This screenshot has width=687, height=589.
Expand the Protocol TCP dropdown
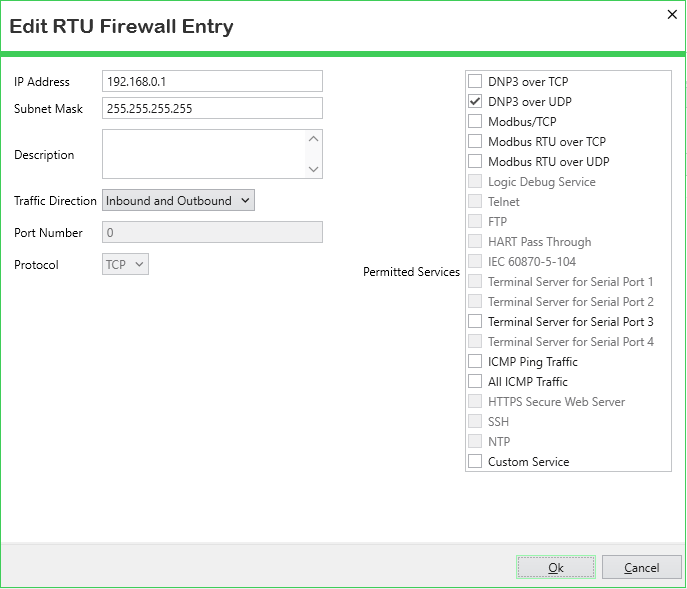point(126,265)
